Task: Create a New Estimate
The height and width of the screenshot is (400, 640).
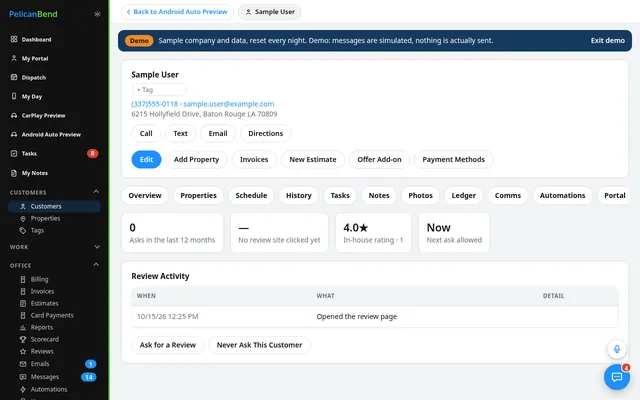Action: pyautogui.click(x=313, y=160)
